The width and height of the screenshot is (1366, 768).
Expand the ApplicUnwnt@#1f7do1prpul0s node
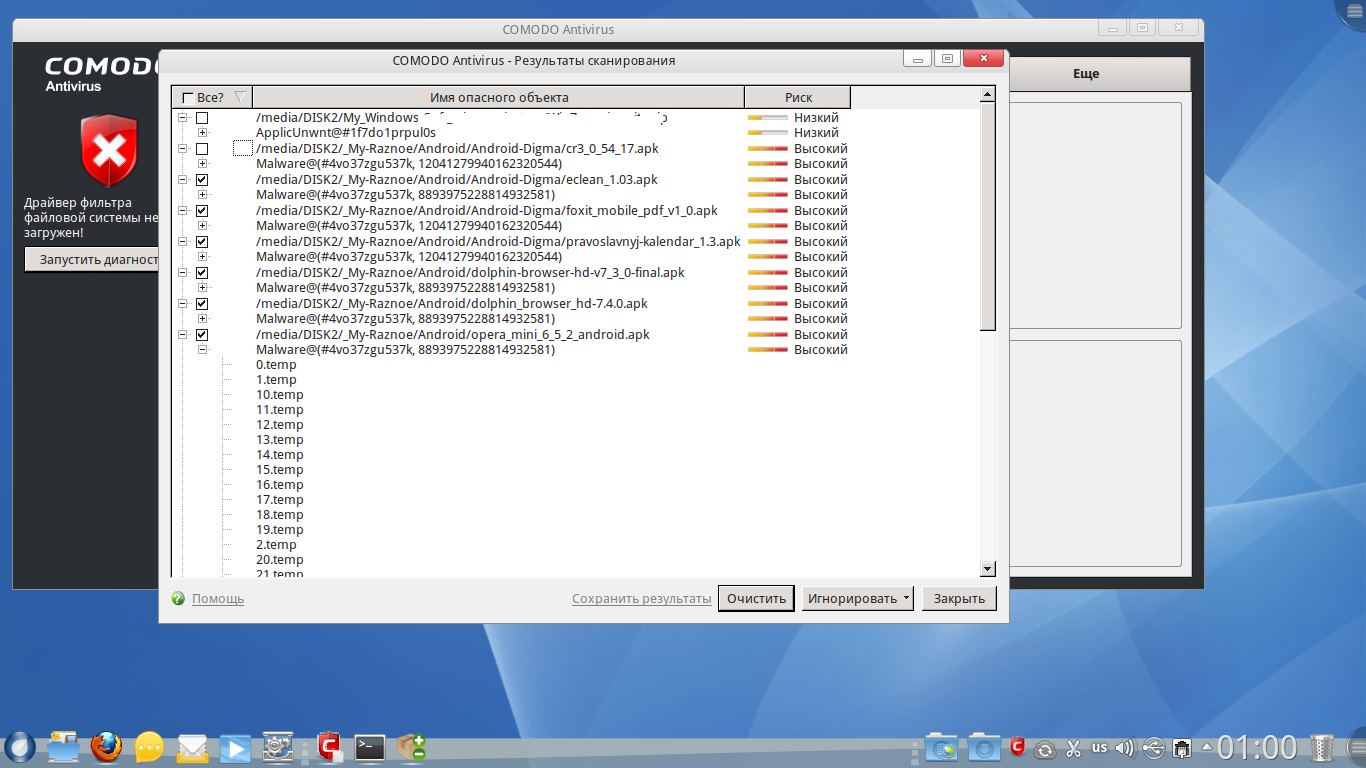[x=202, y=133]
